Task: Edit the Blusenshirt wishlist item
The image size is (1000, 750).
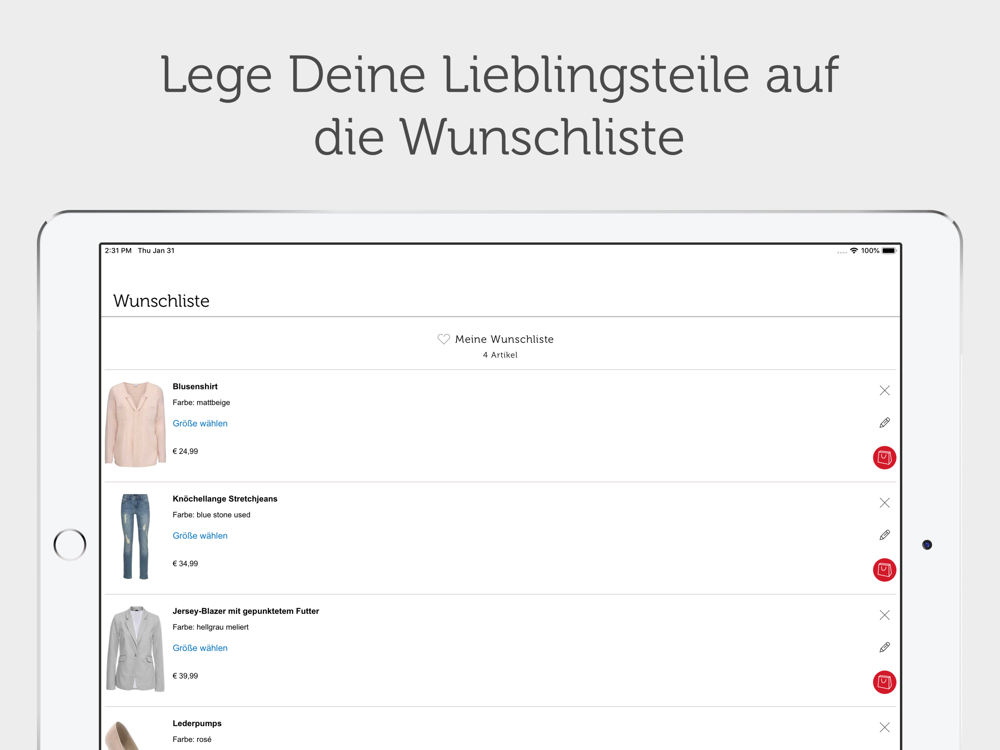Action: (884, 423)
